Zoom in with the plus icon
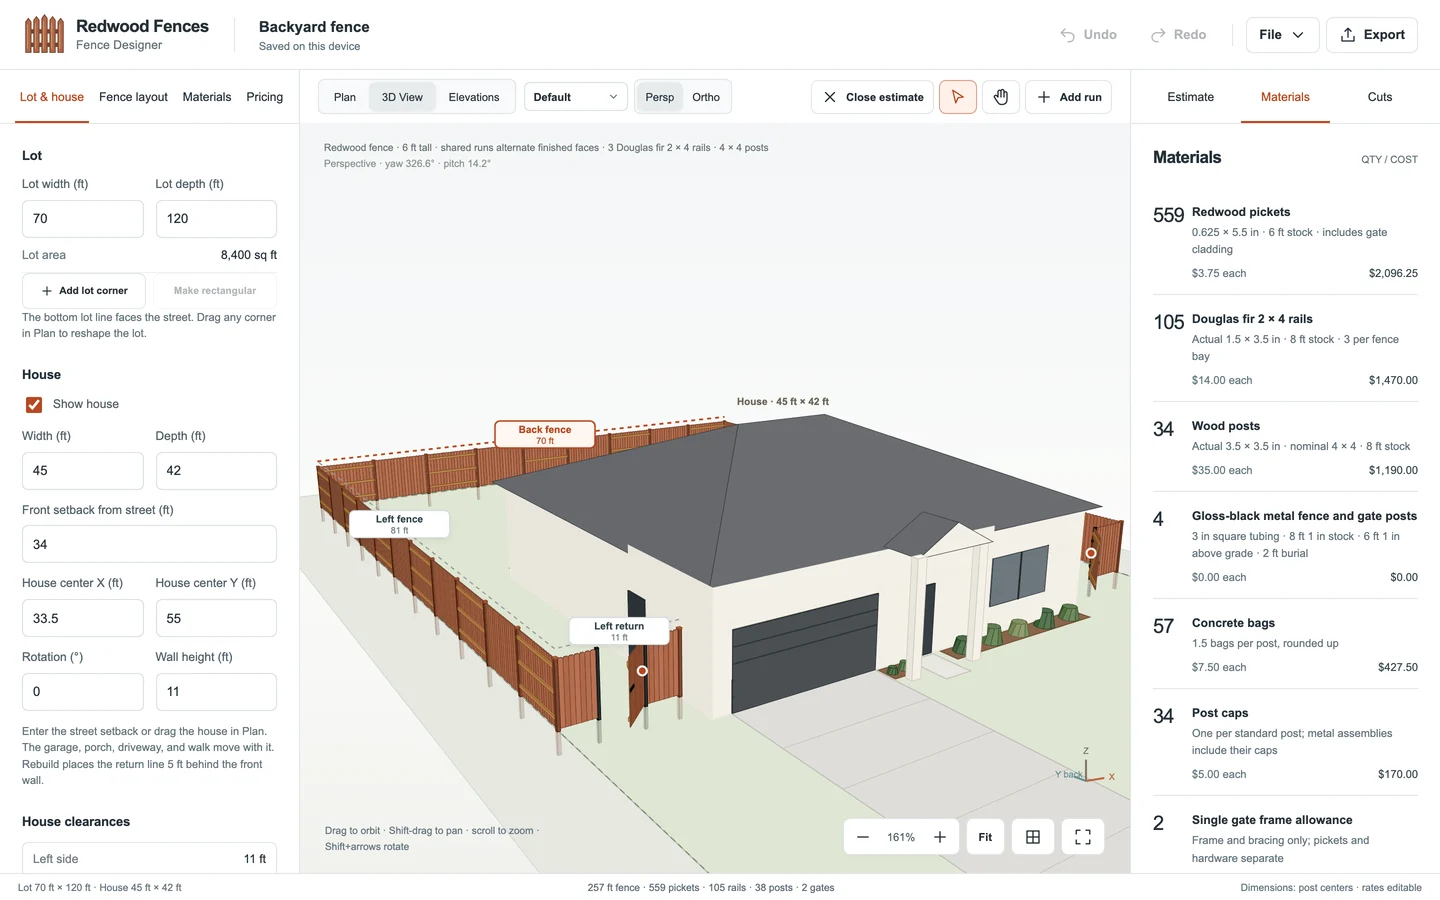Viewport: 1440px width, 900px height. pos(940,837)
